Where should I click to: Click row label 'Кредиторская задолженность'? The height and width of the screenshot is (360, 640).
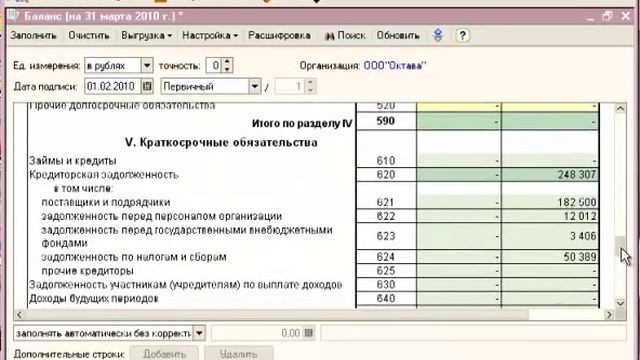click(104, 175)
